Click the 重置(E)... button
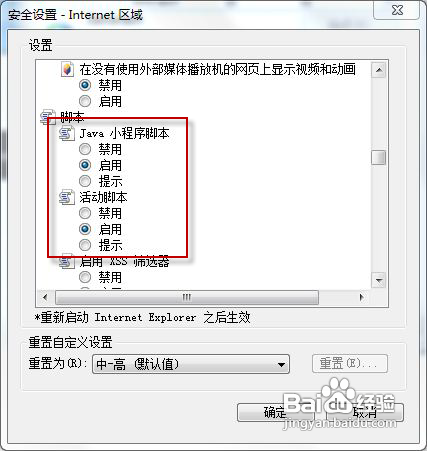 (350, 363)
